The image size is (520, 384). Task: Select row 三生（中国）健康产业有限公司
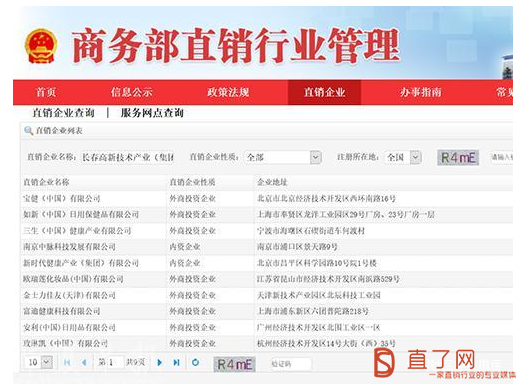point(267,231)
